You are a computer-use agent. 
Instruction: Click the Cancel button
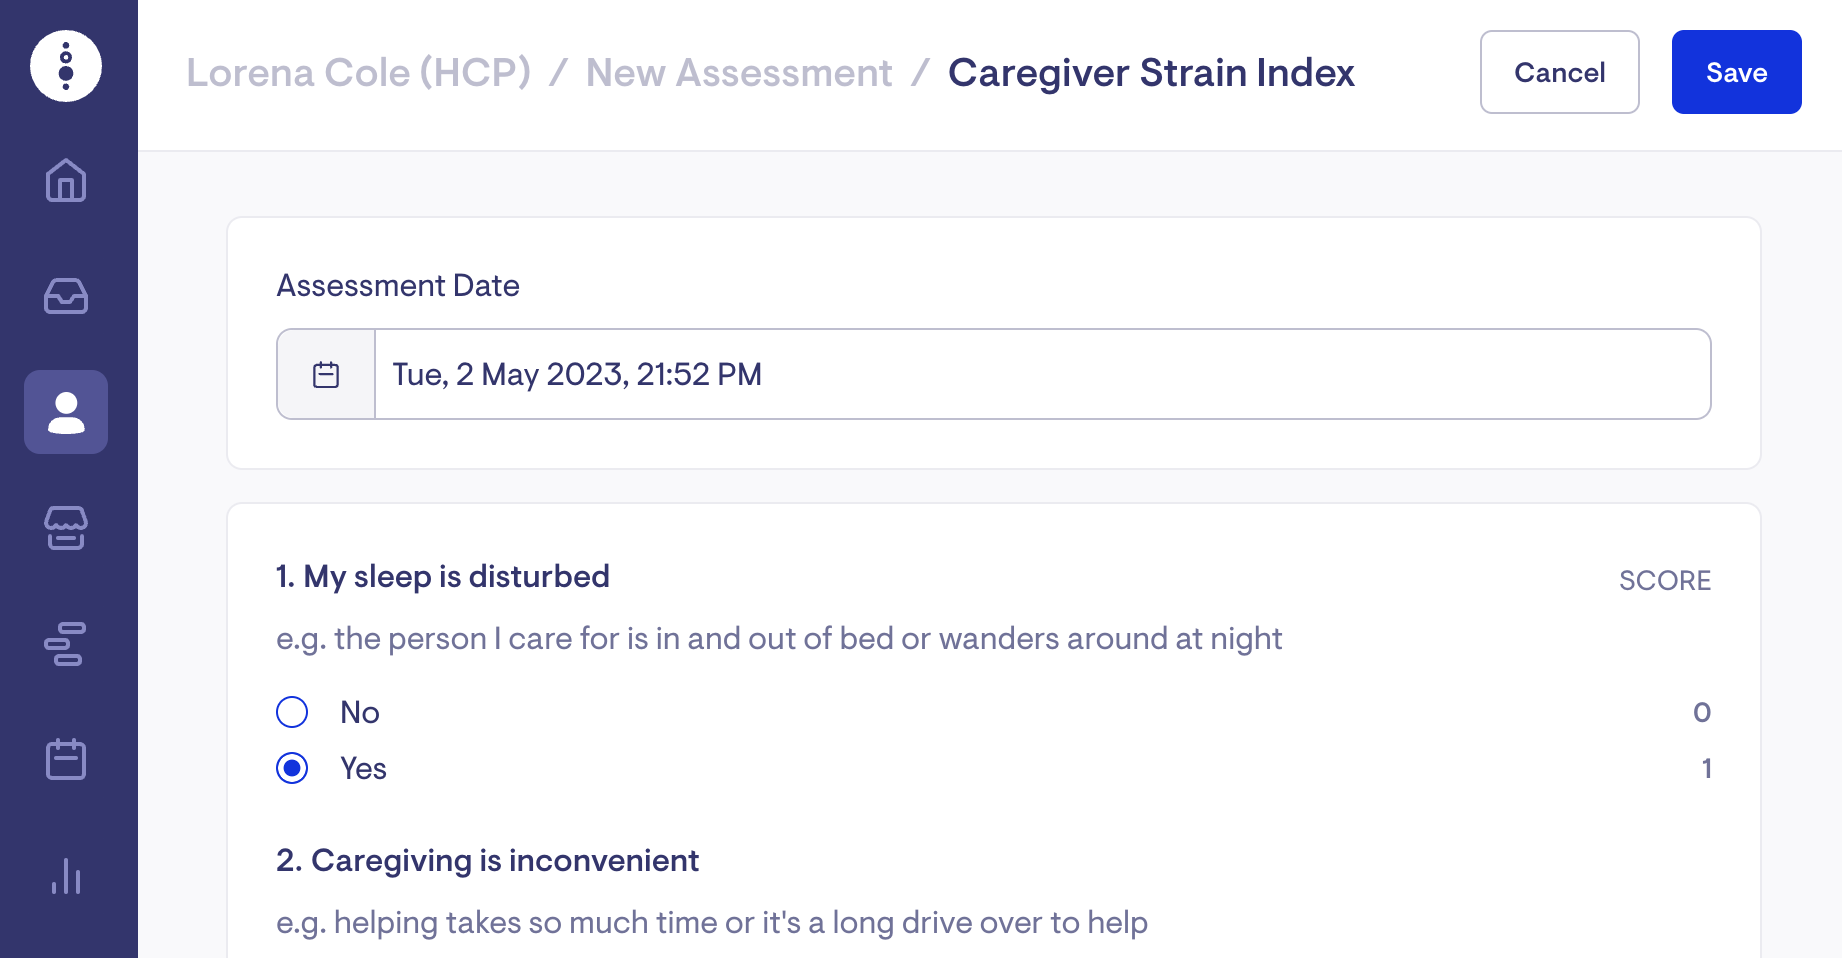(1559, 72)
